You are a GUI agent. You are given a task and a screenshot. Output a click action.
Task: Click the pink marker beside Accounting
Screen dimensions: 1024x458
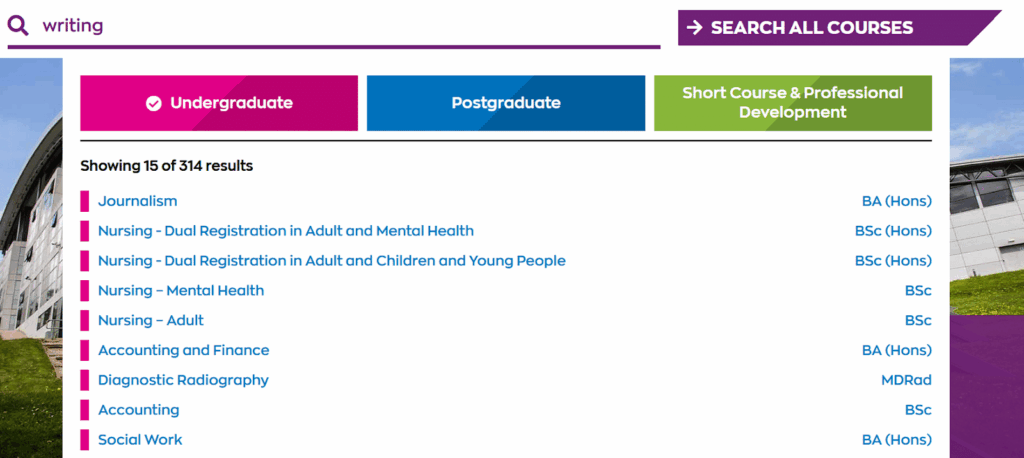(85, 410)
